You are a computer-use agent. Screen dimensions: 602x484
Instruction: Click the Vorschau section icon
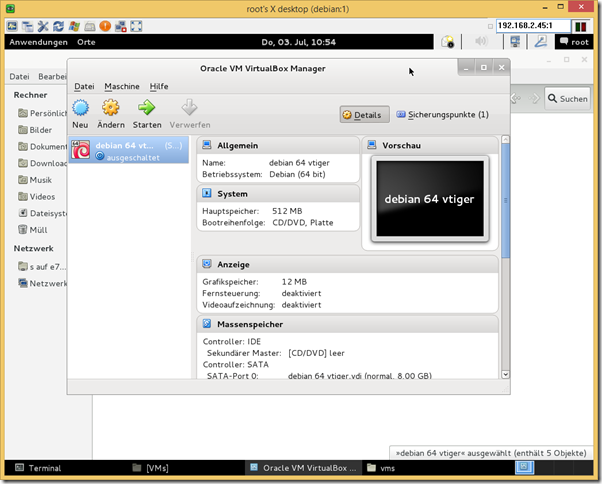pos(372,145)
